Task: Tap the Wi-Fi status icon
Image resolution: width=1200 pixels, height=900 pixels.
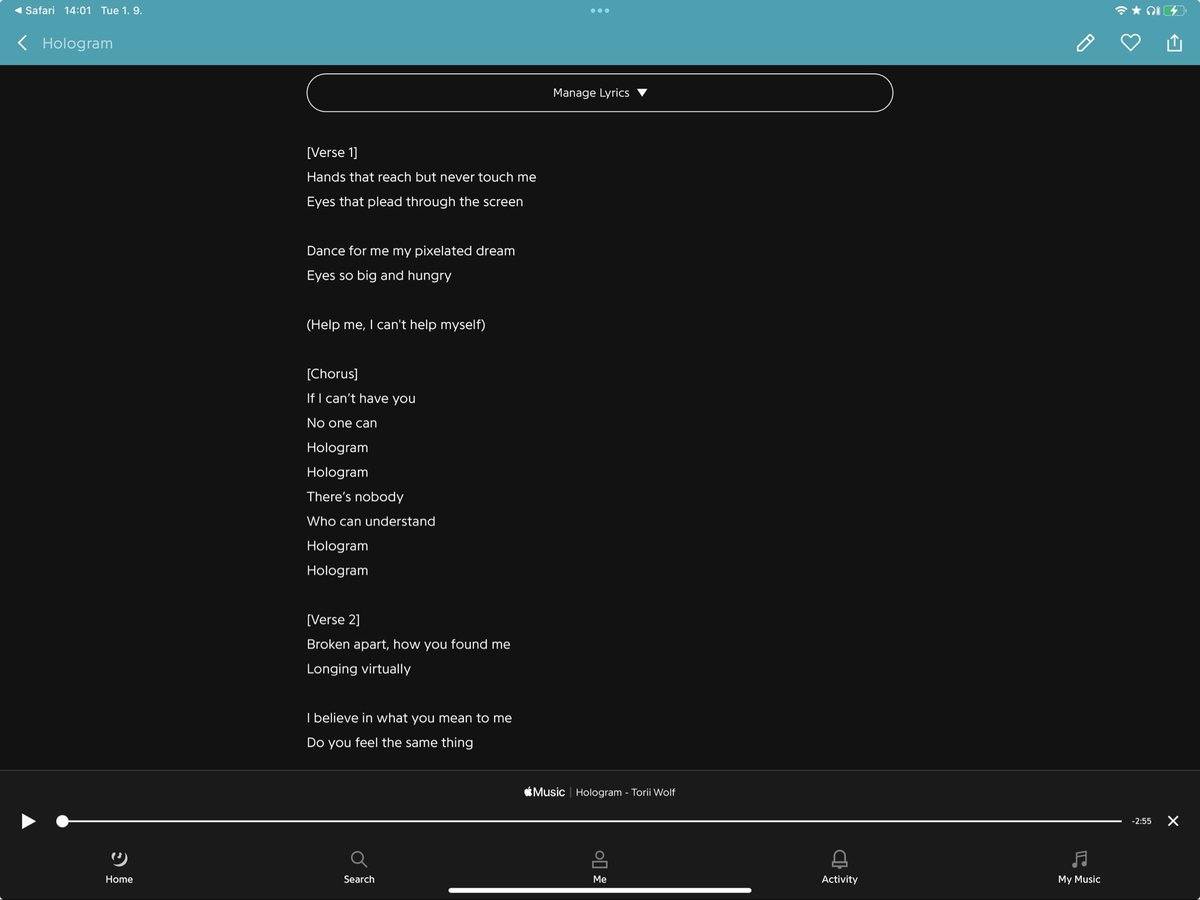Action: [x=1121, y=10]
